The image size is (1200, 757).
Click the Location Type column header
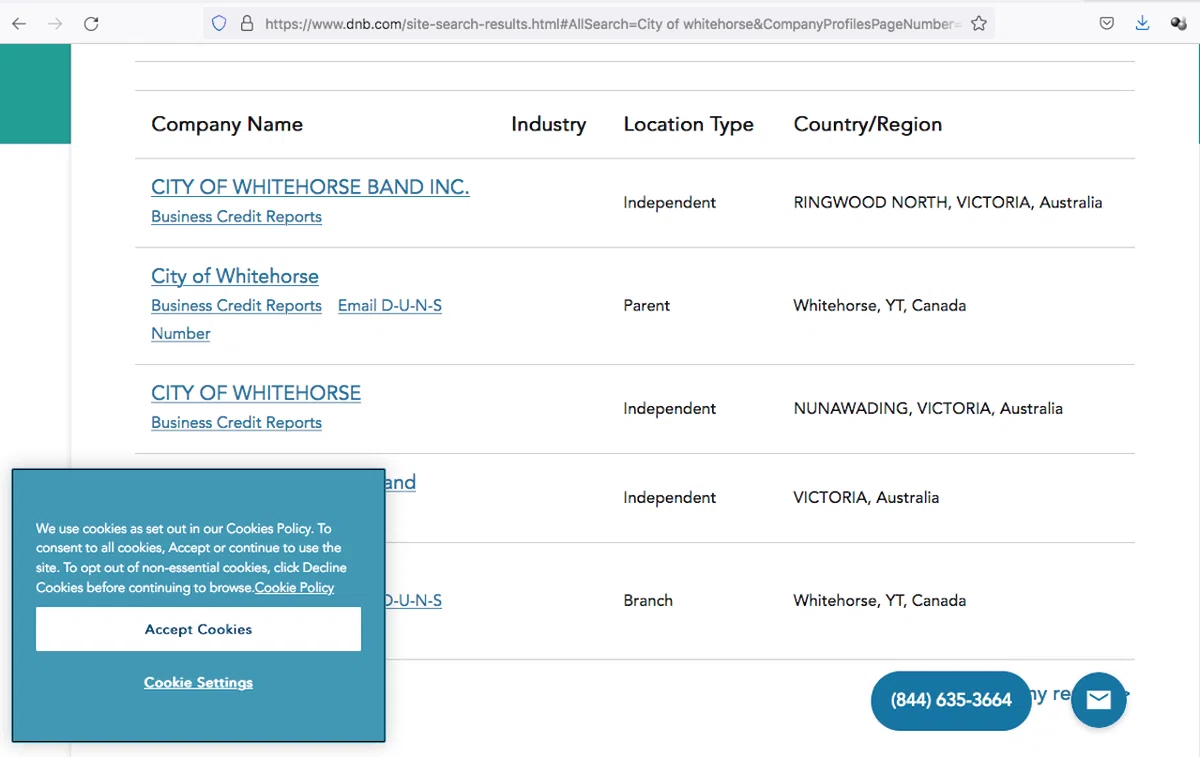coord(688,124)
